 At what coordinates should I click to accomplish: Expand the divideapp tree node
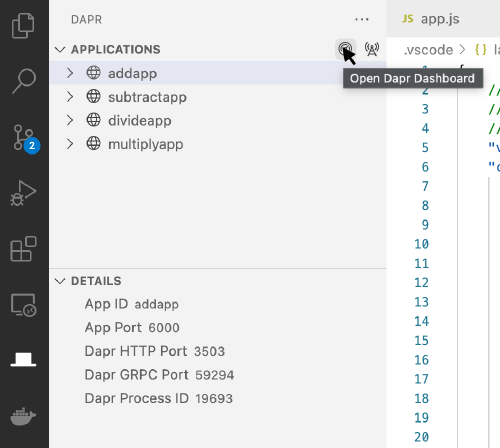70,120
